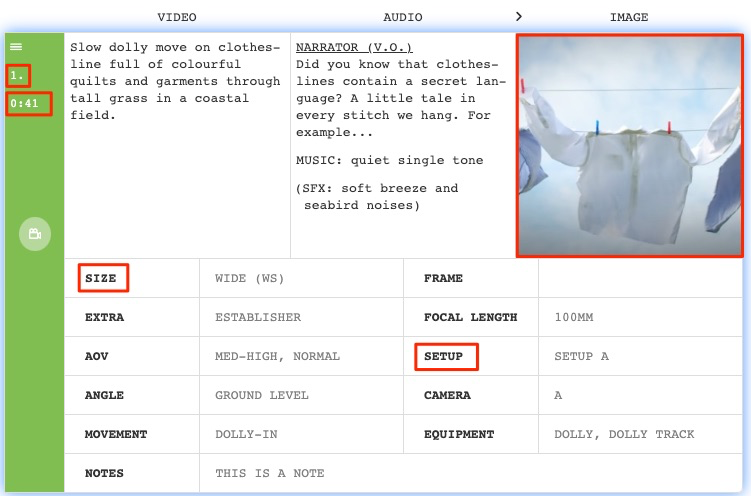Viewport: 751px width, 496px height.
Task: Click the EQUIPMENT label
Action: [x=459, y=434]
